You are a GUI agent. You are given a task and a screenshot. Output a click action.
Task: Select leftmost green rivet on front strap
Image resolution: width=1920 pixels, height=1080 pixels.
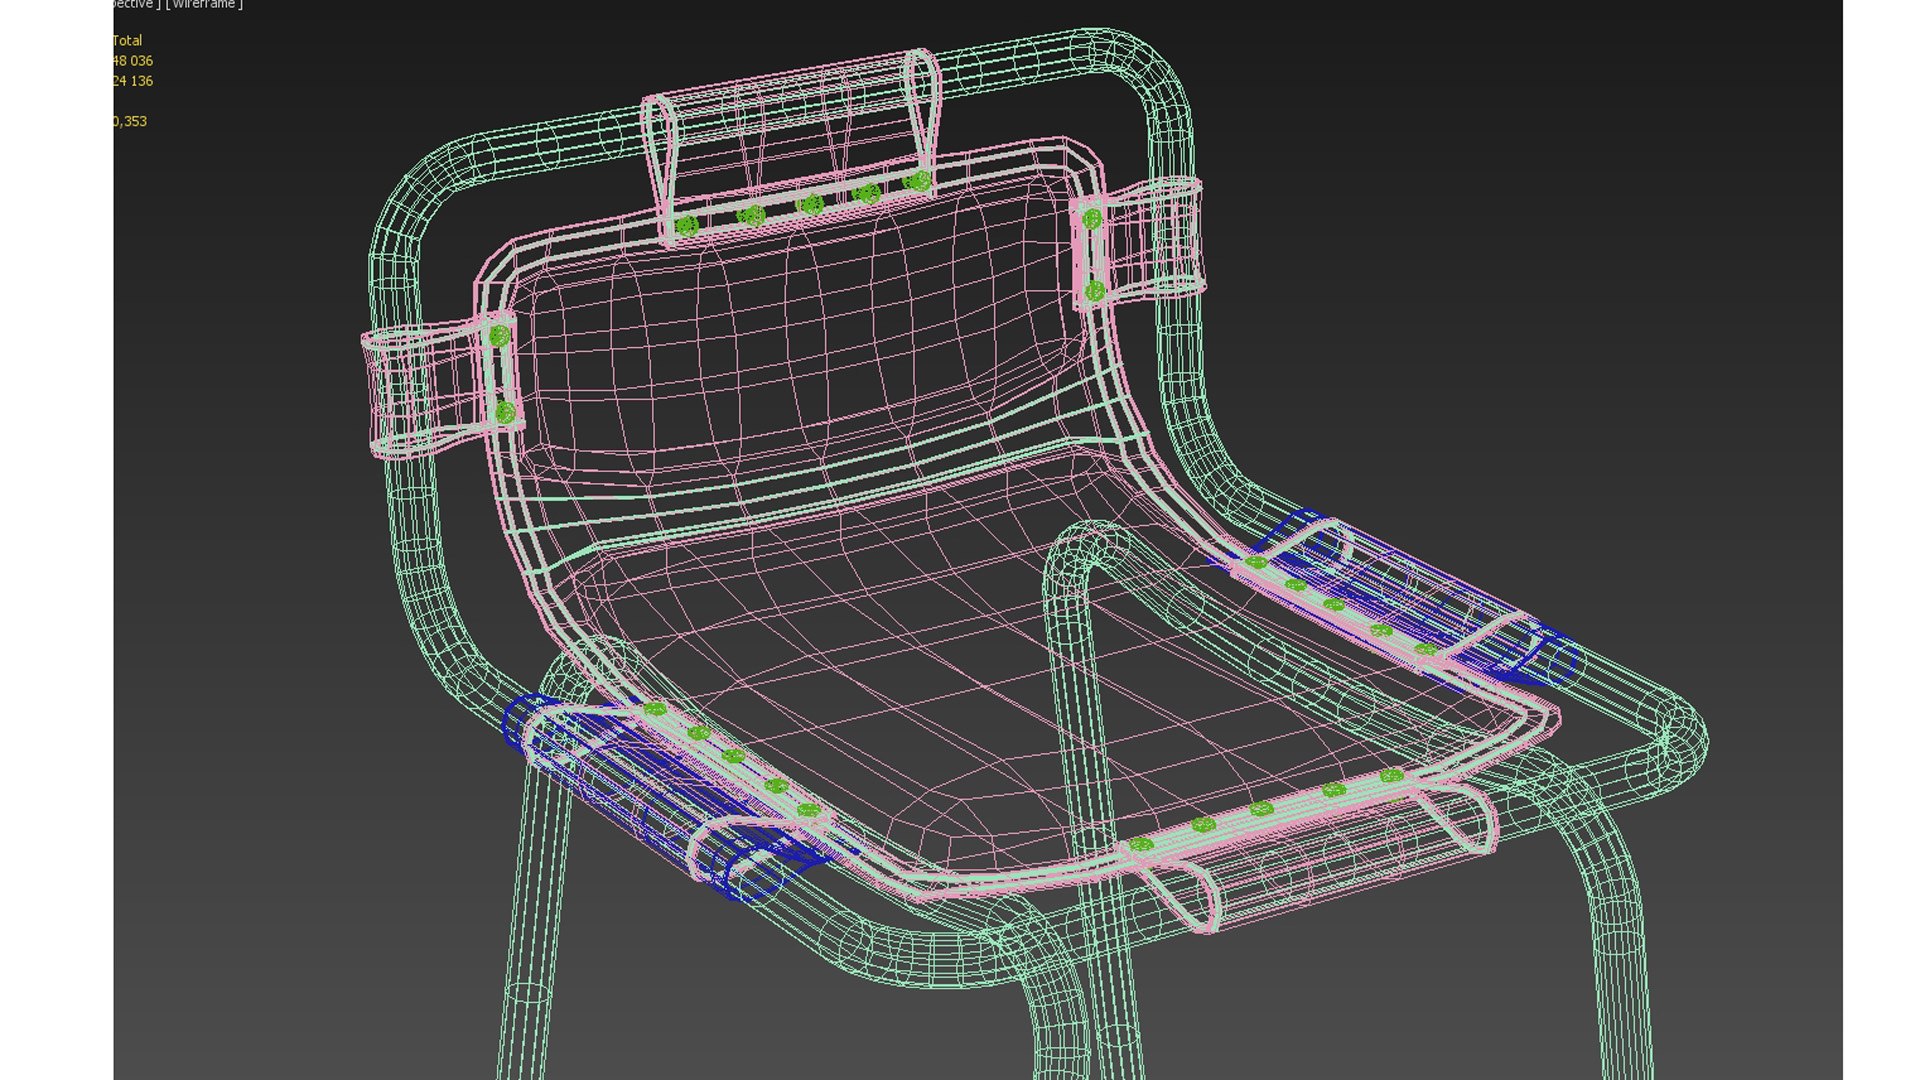click(1142, 845)
